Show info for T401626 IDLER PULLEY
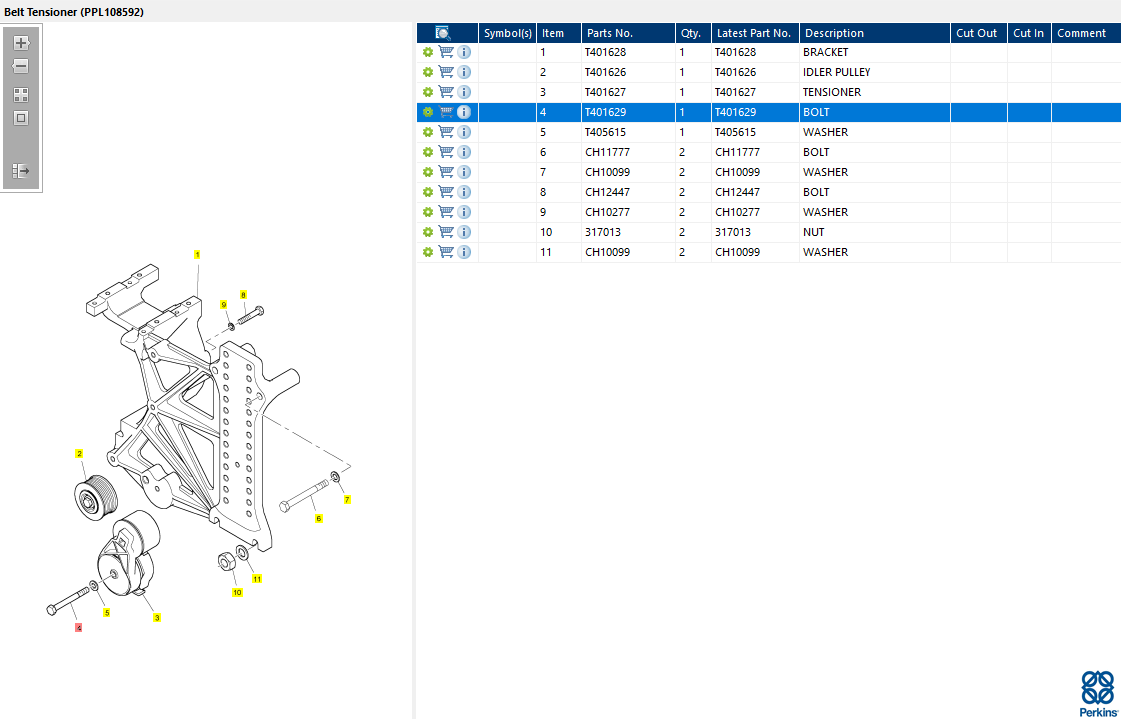Image resolution: width=1121 pixels, height=719 pixels. (464, 72)
